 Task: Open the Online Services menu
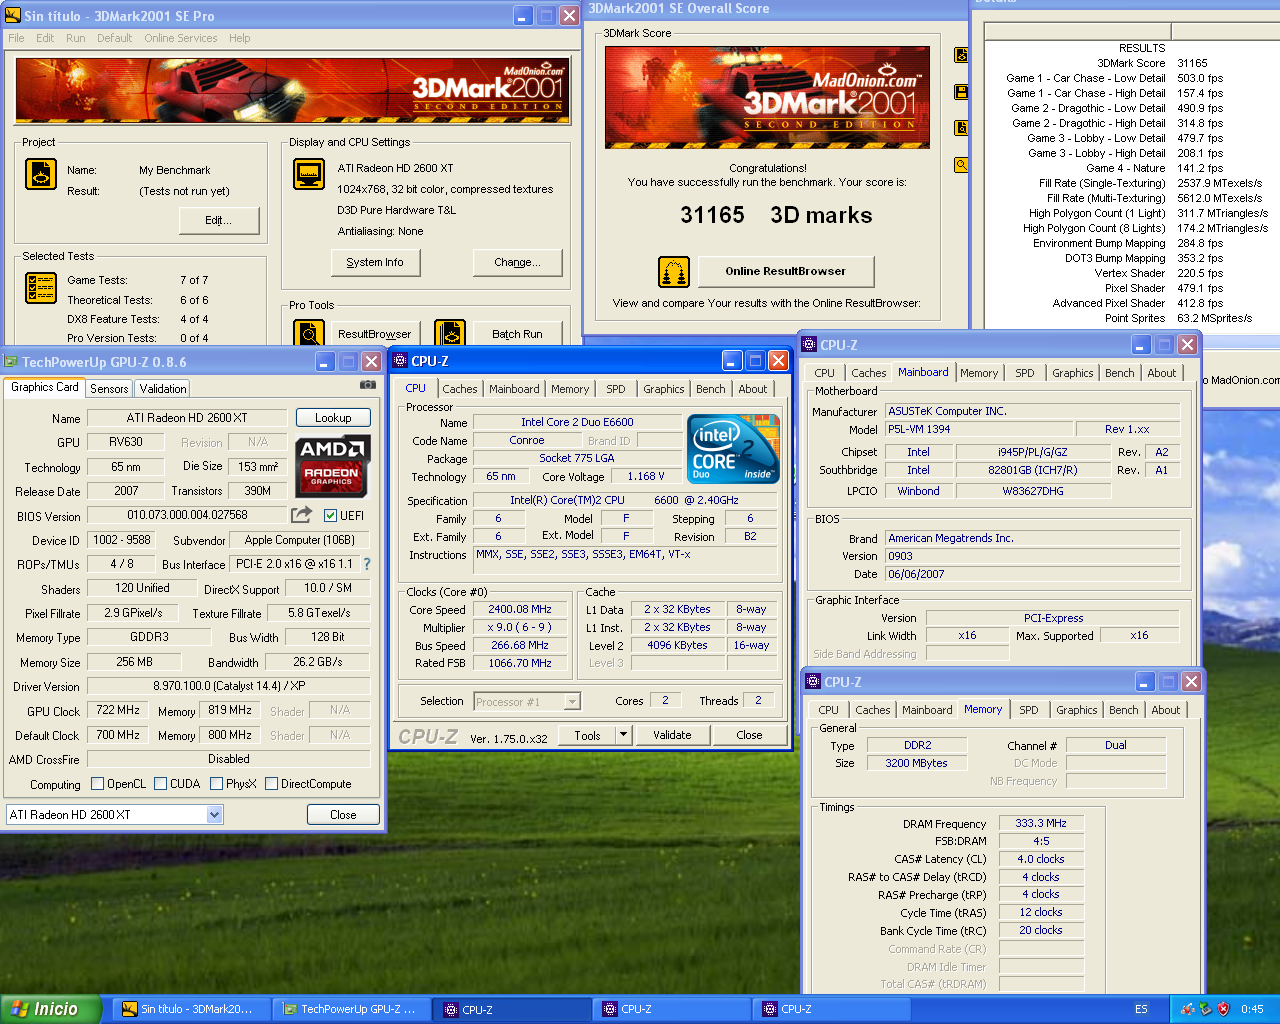tap(181, 38)
